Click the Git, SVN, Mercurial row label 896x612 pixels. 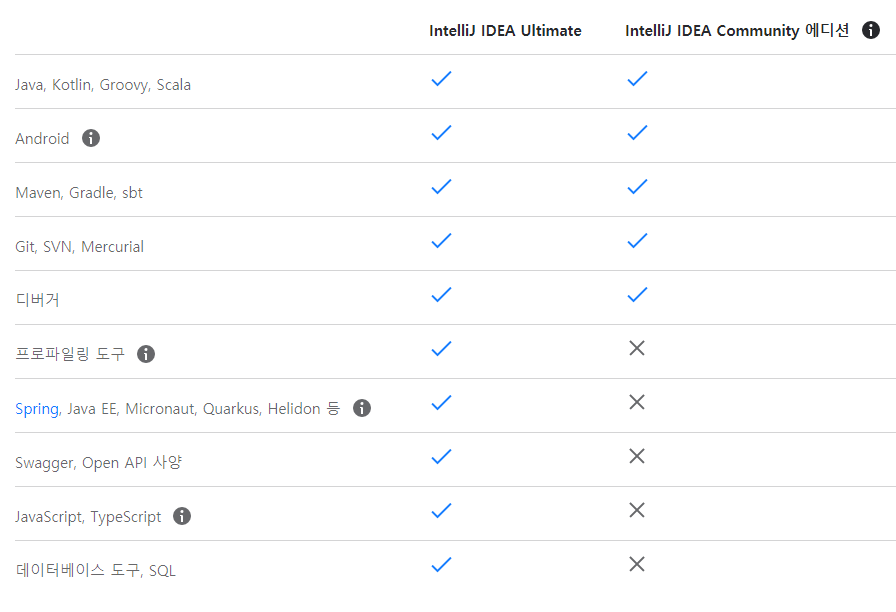80,246
